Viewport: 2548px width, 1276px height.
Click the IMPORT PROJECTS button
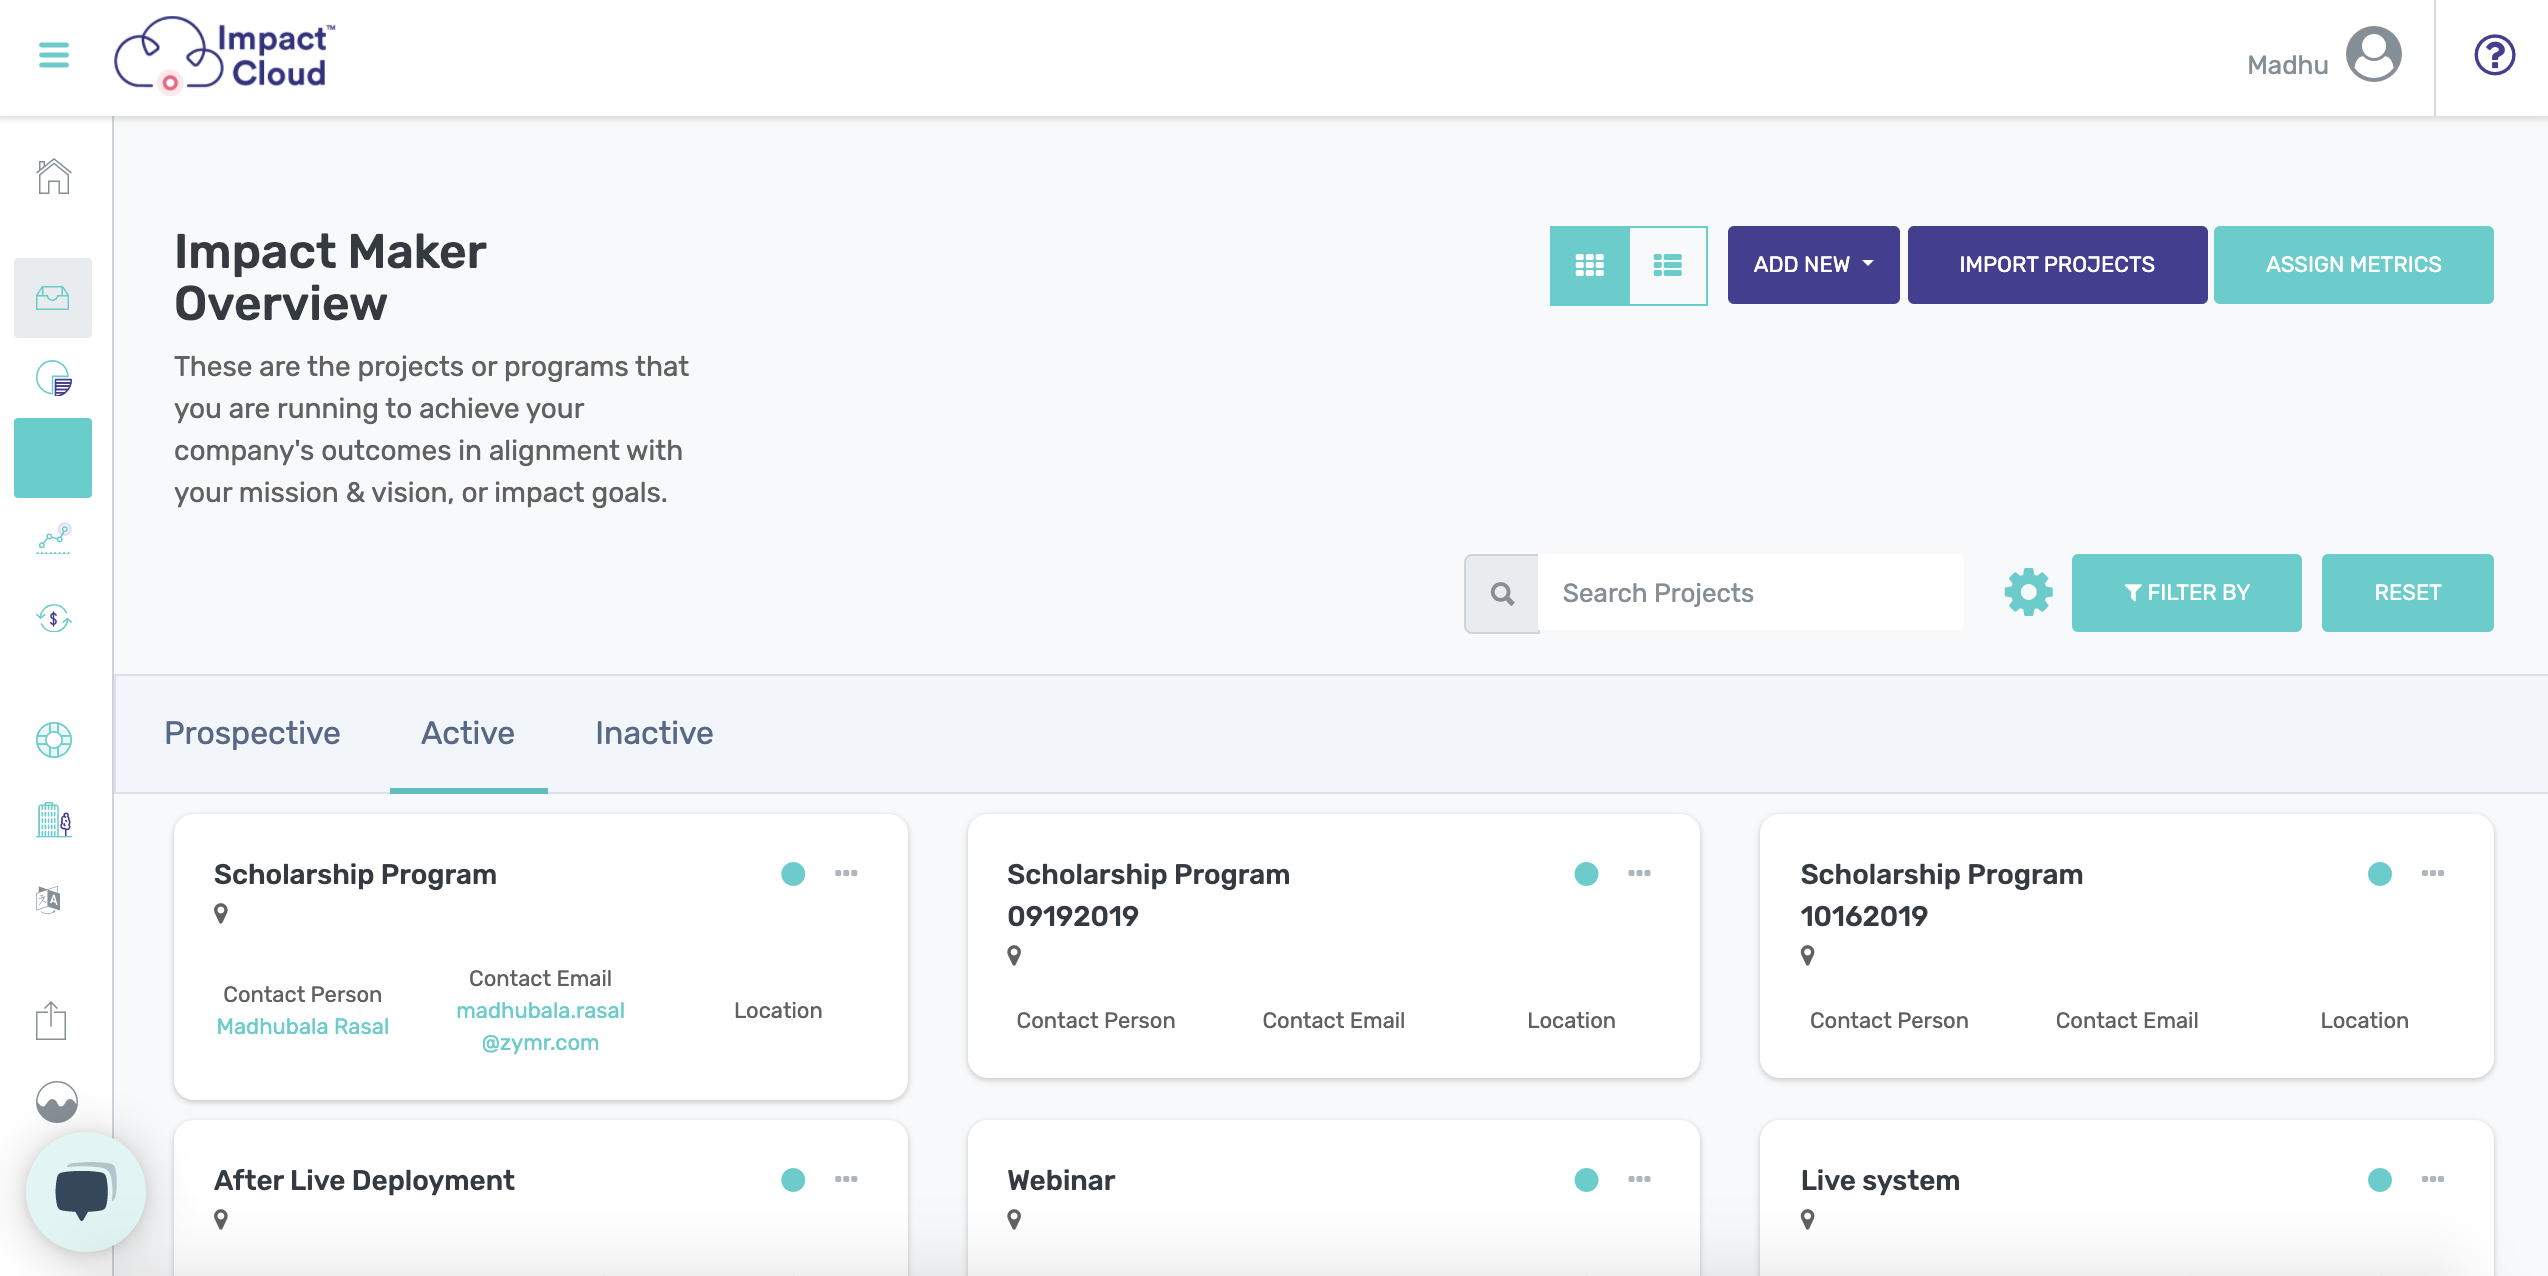coord(2057,265)
